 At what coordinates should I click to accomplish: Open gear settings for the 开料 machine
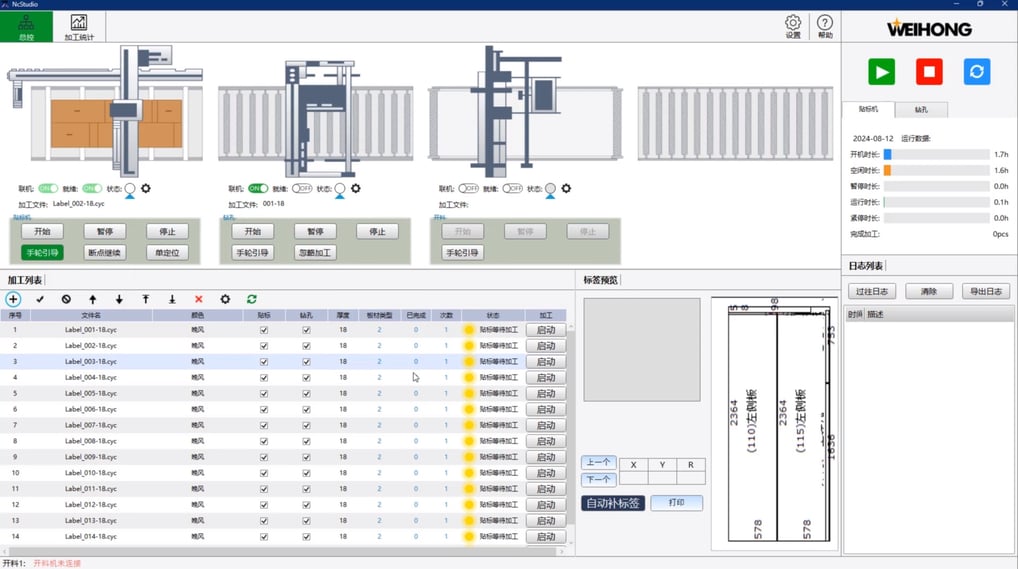(x=566, y=188)
